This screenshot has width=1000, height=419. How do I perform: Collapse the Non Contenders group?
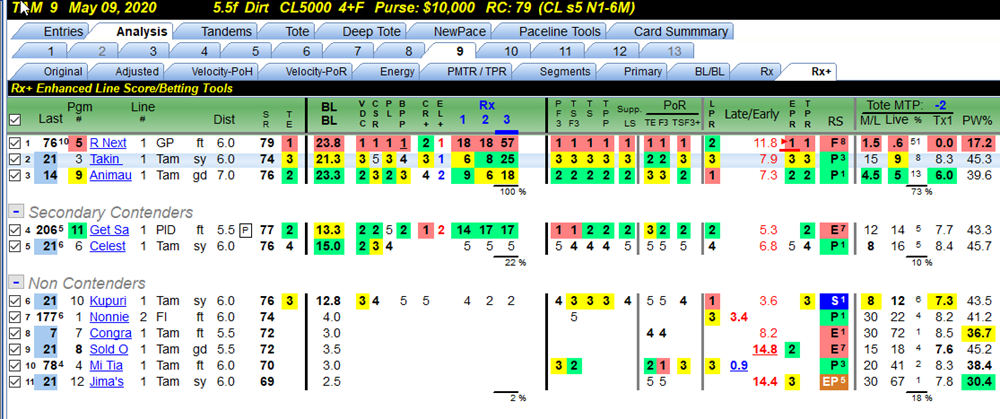tap(16, 283)
